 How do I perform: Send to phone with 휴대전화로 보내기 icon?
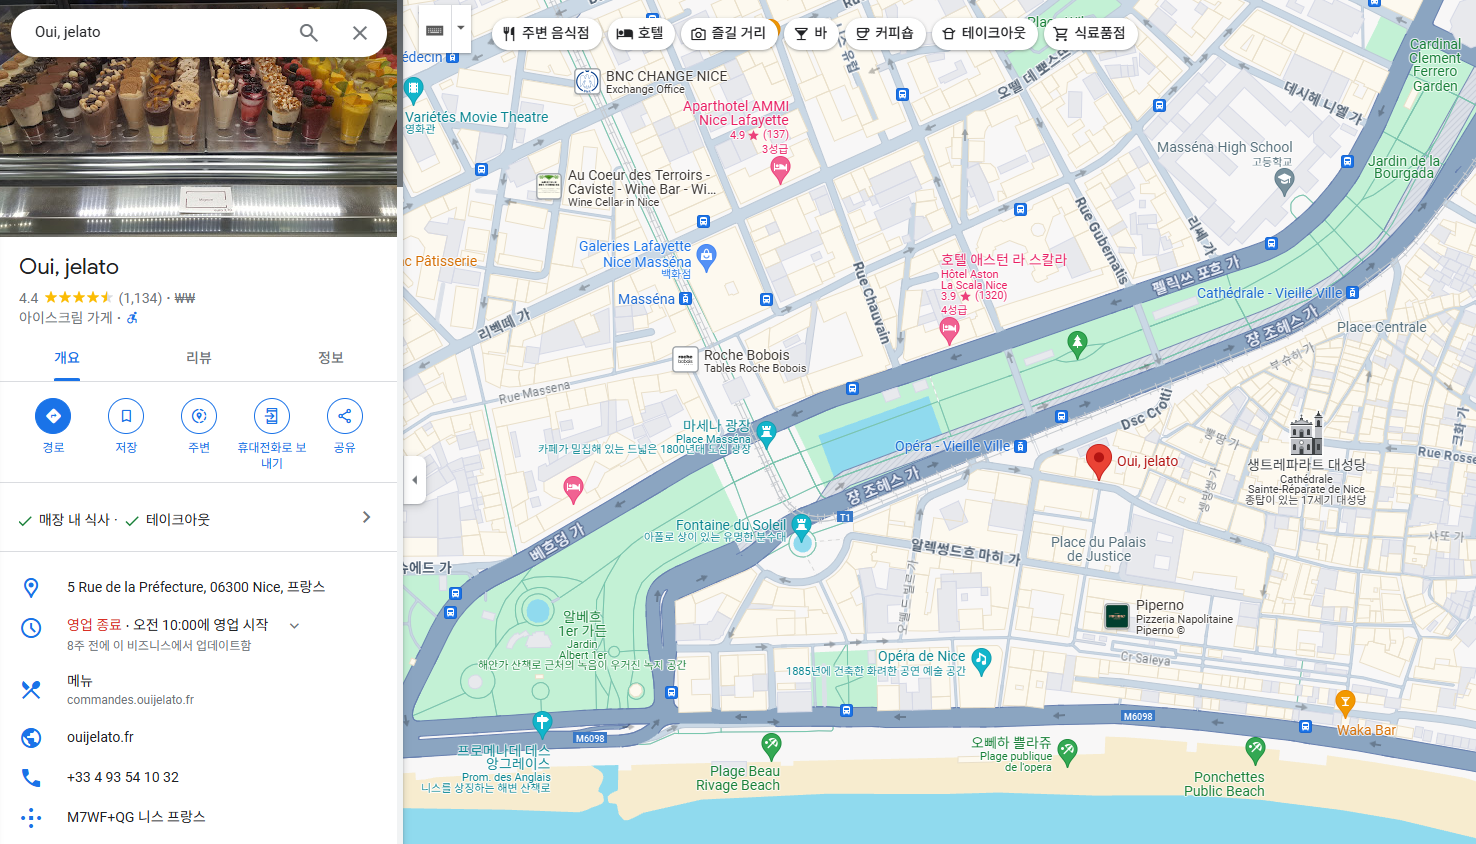272,416
